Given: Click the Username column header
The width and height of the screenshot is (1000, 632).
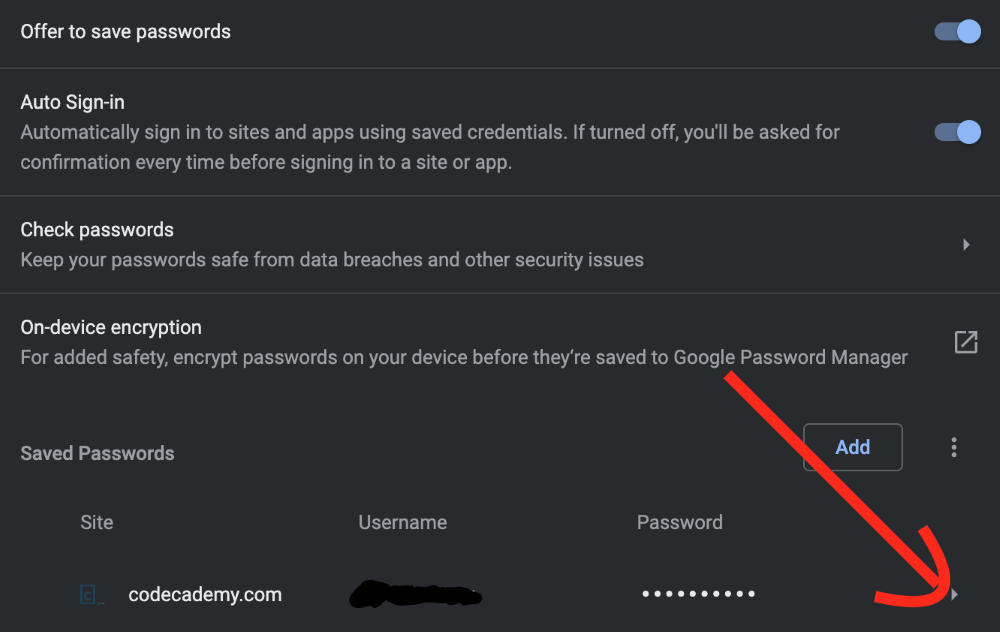Looking at the screenshot, I should 402,523.
